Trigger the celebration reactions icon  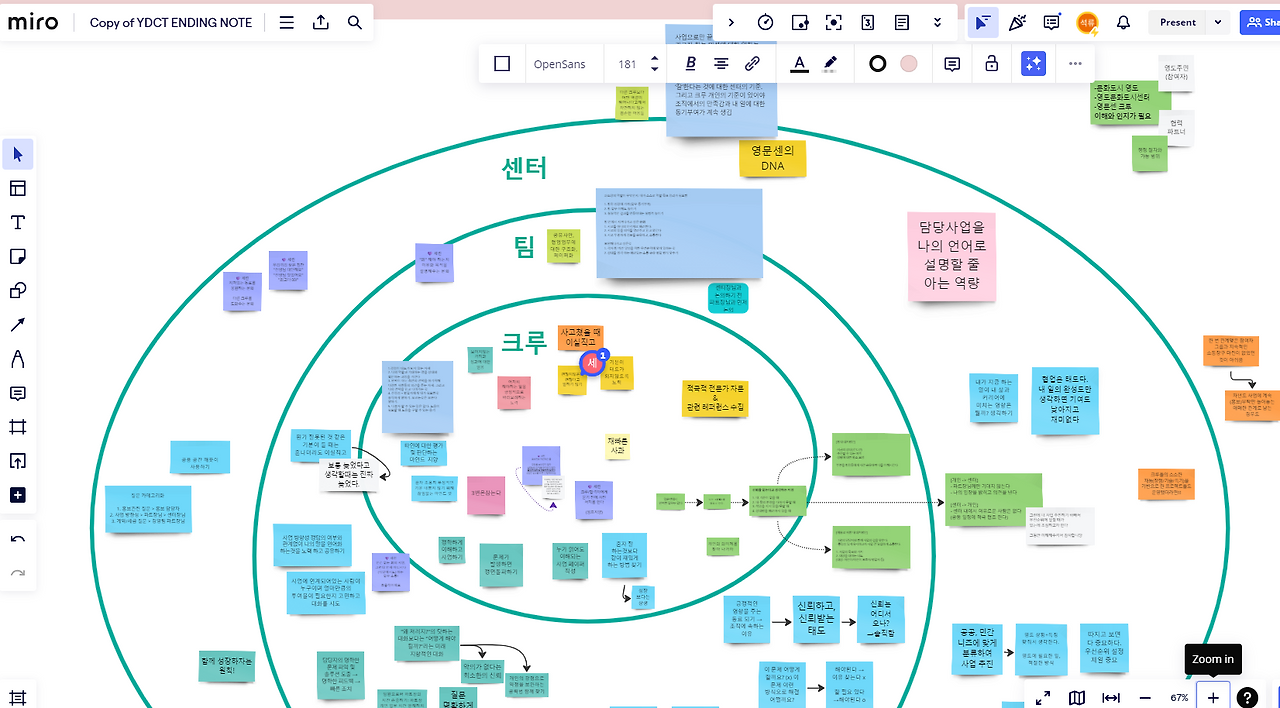coord(1017,22)
